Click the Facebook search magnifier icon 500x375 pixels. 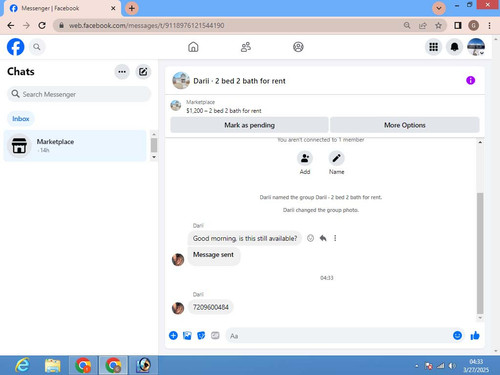pyautogui.click(x=37, y=47)
